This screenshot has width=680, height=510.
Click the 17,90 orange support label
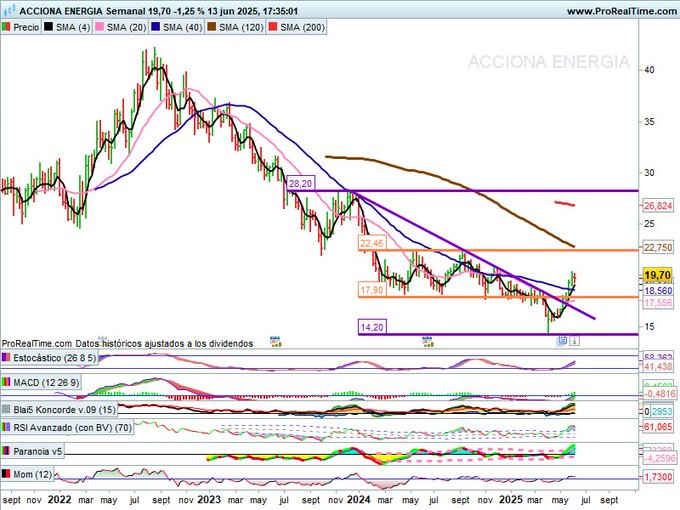372,290
